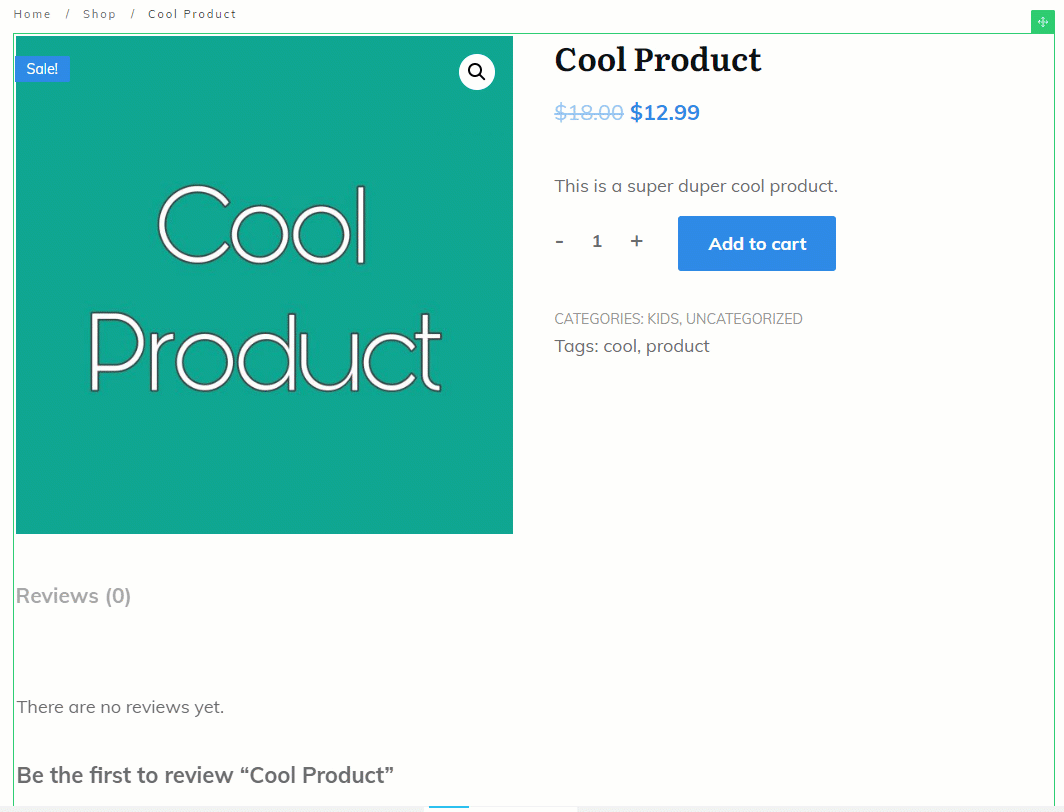Select the Reviews (0) tab

[x=73, y=596]
